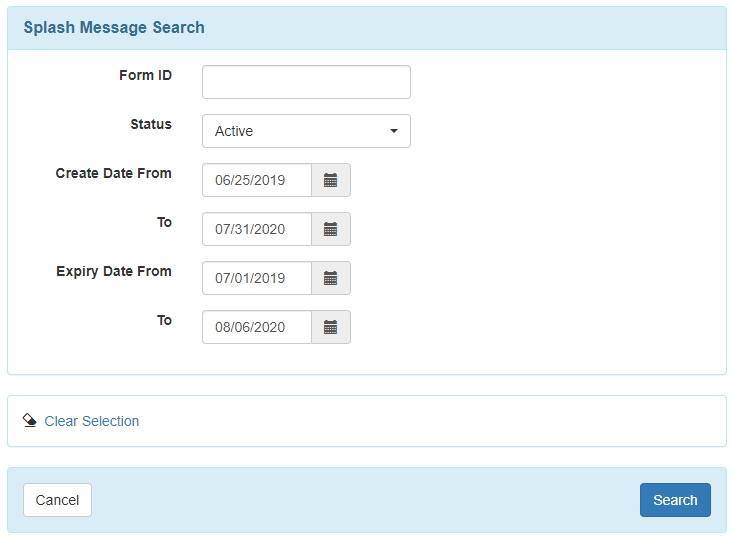Expand the Status dropdown showing Active
This screenshot has height=539, width=733.
coord(306,131)
